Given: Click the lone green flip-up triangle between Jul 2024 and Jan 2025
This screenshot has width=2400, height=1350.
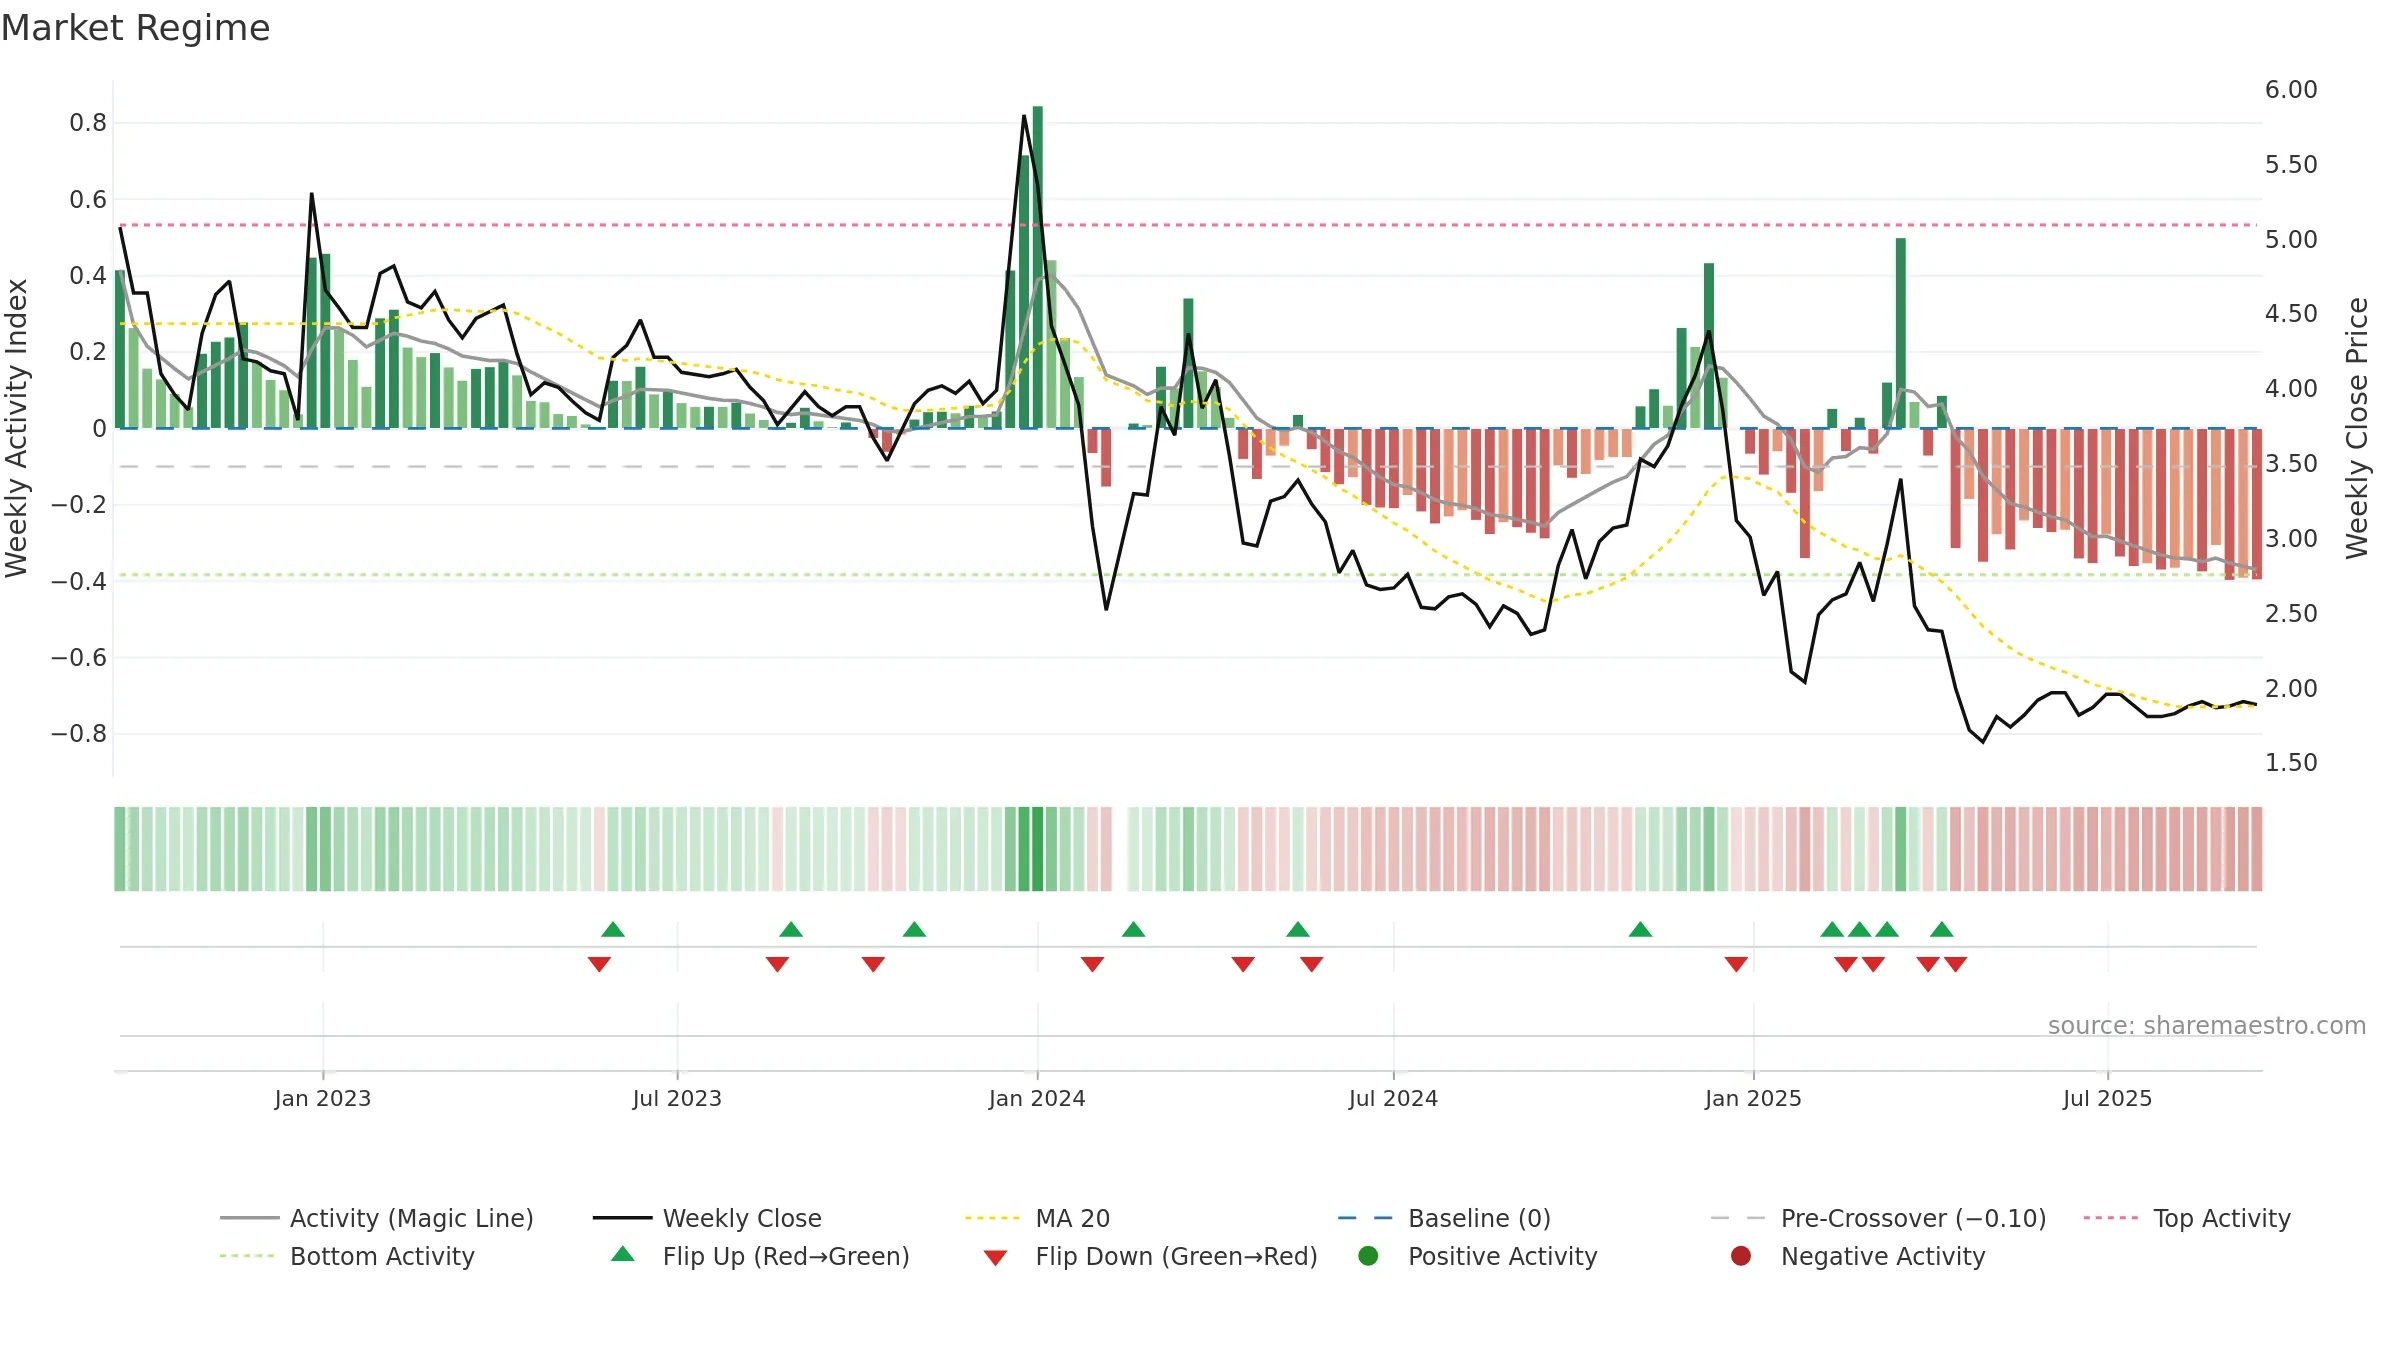Looking at the screenshot, I should pyautogui.click(x=1640, y=930).
